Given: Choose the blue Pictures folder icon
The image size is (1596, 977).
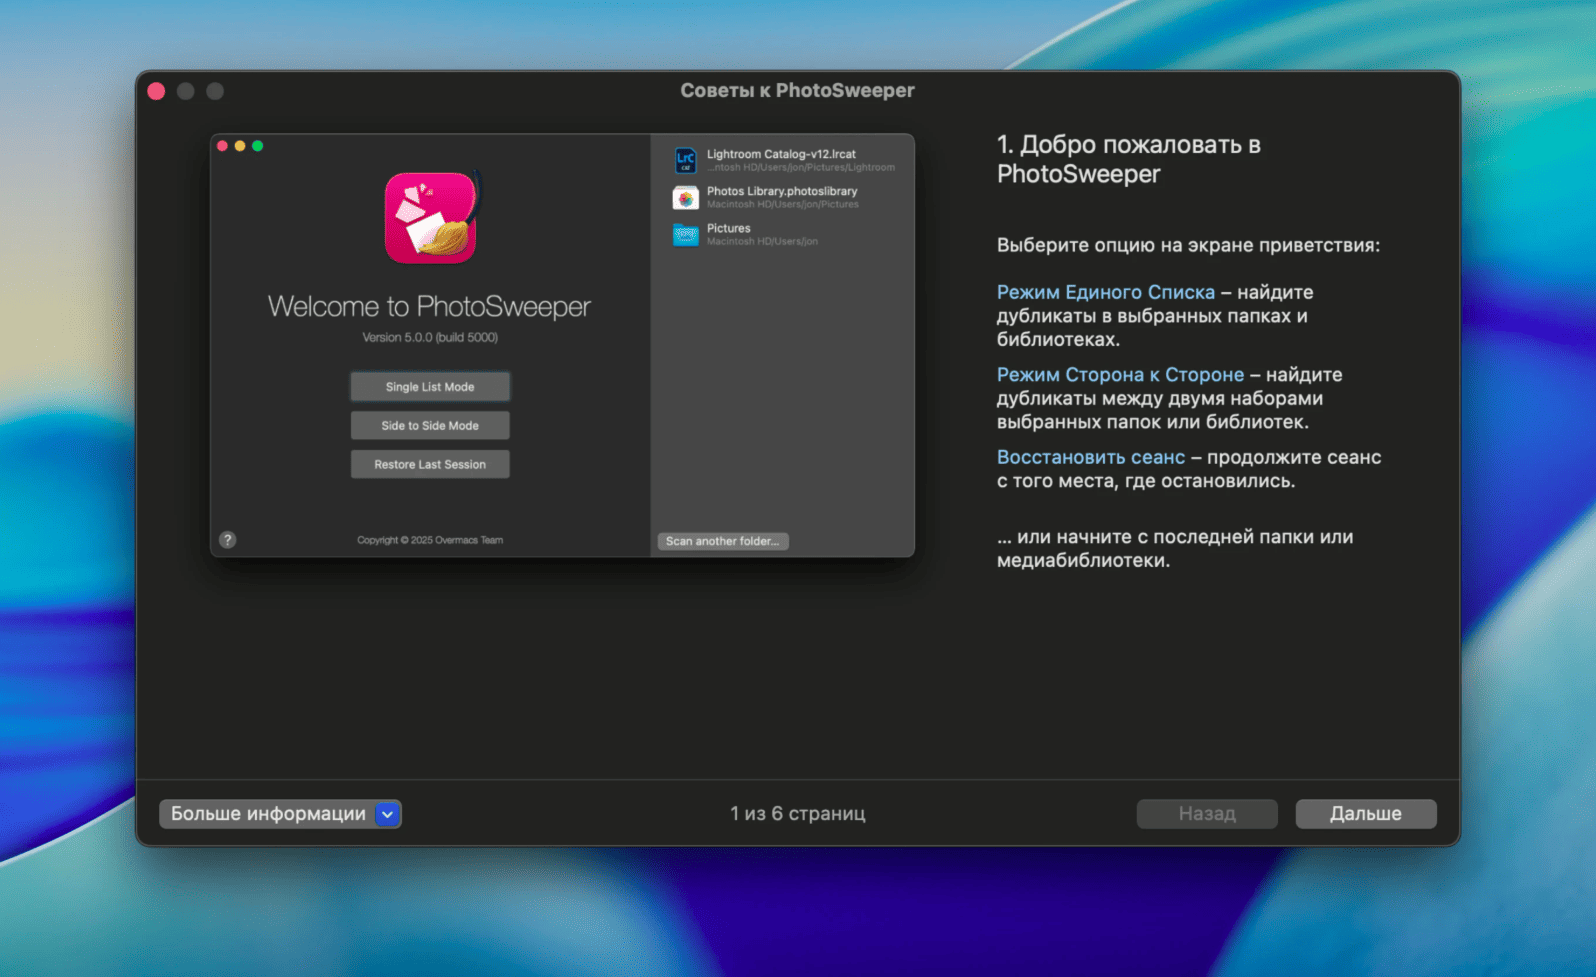Looking at the screenshot, I should 686,234.
